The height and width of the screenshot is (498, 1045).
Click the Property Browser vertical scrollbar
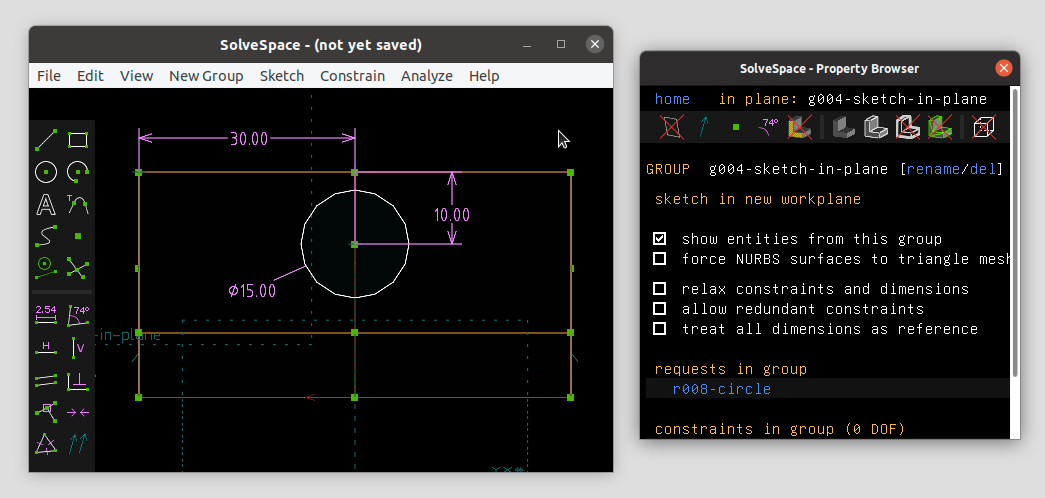tap(1014, 231)
